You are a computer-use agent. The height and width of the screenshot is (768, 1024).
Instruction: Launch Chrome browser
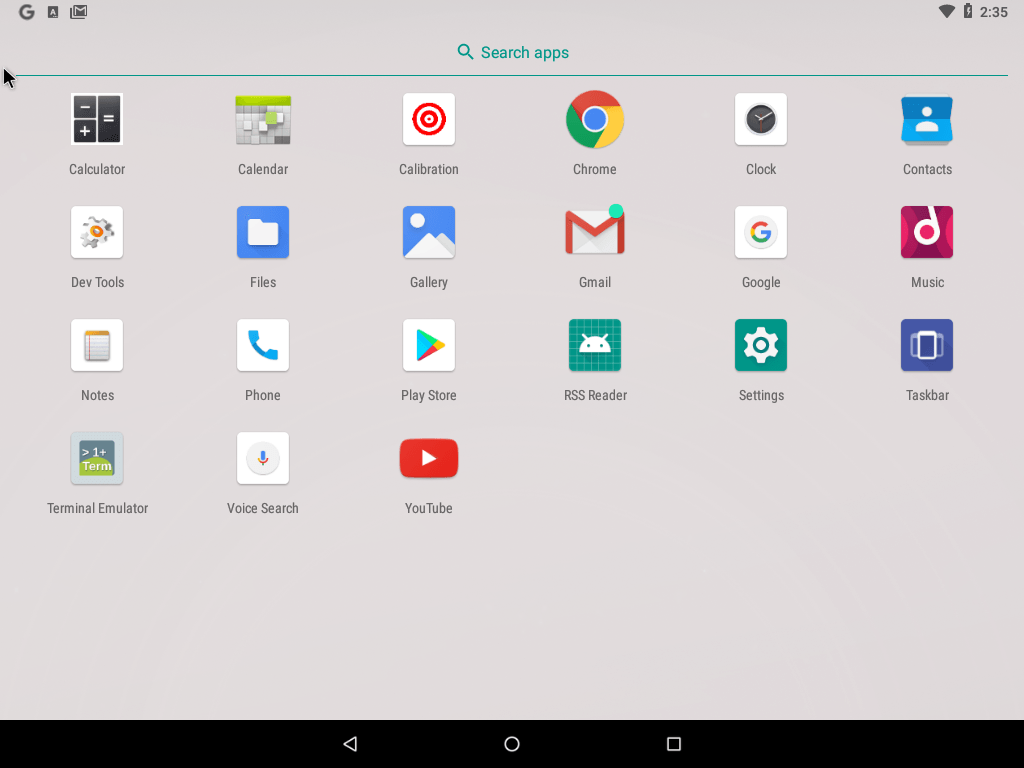(x=594, y=120)
